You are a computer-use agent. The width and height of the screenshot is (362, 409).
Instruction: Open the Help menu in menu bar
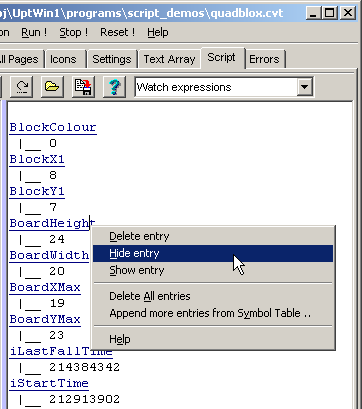pyautogui.click(x=158, y=32)
